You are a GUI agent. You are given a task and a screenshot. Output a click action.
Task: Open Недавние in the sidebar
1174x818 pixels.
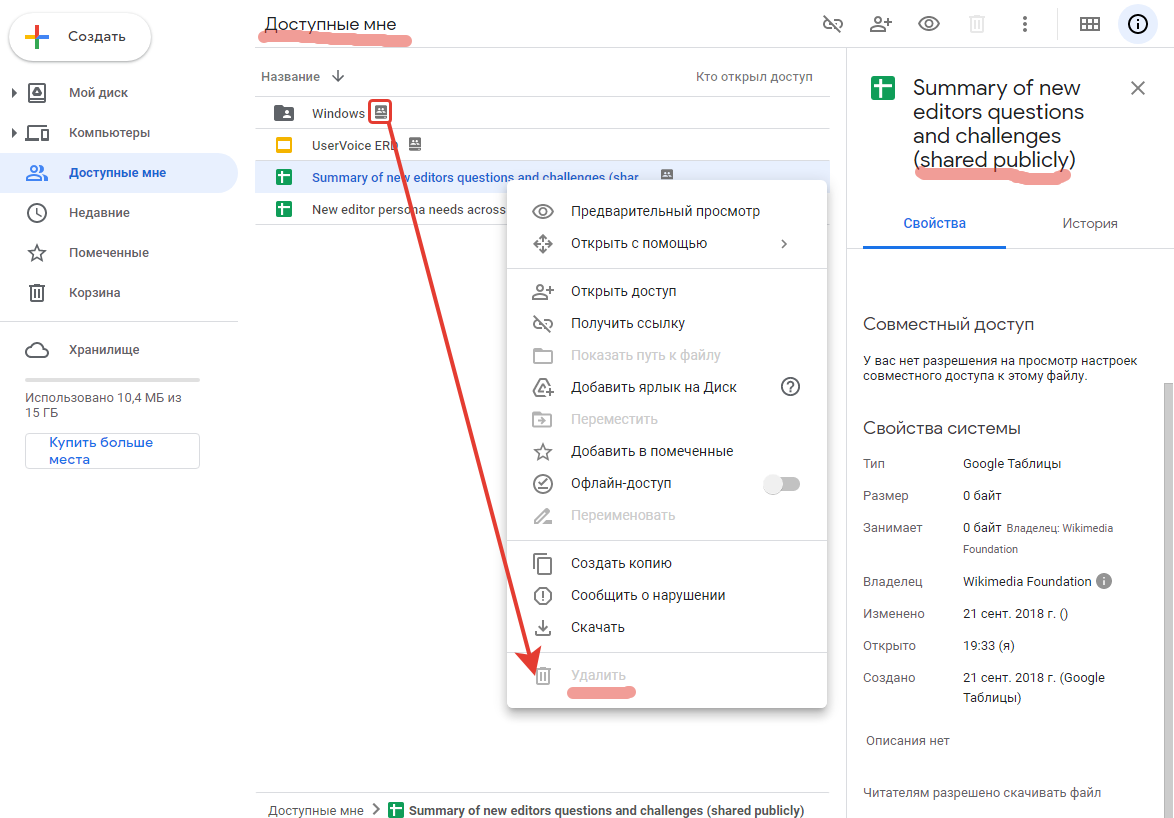[x=99, y=213]
